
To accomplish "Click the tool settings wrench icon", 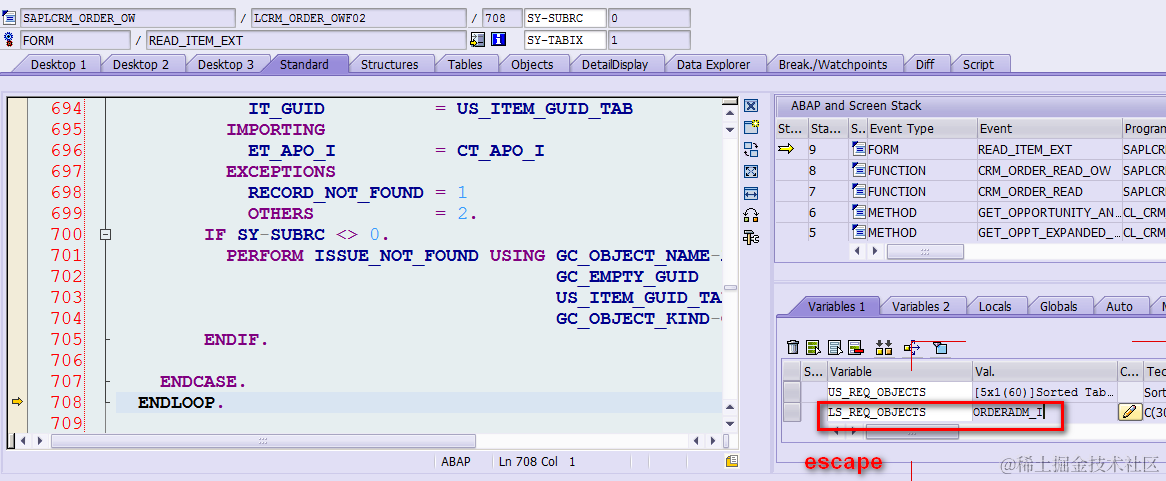I will tap(751, 238).
